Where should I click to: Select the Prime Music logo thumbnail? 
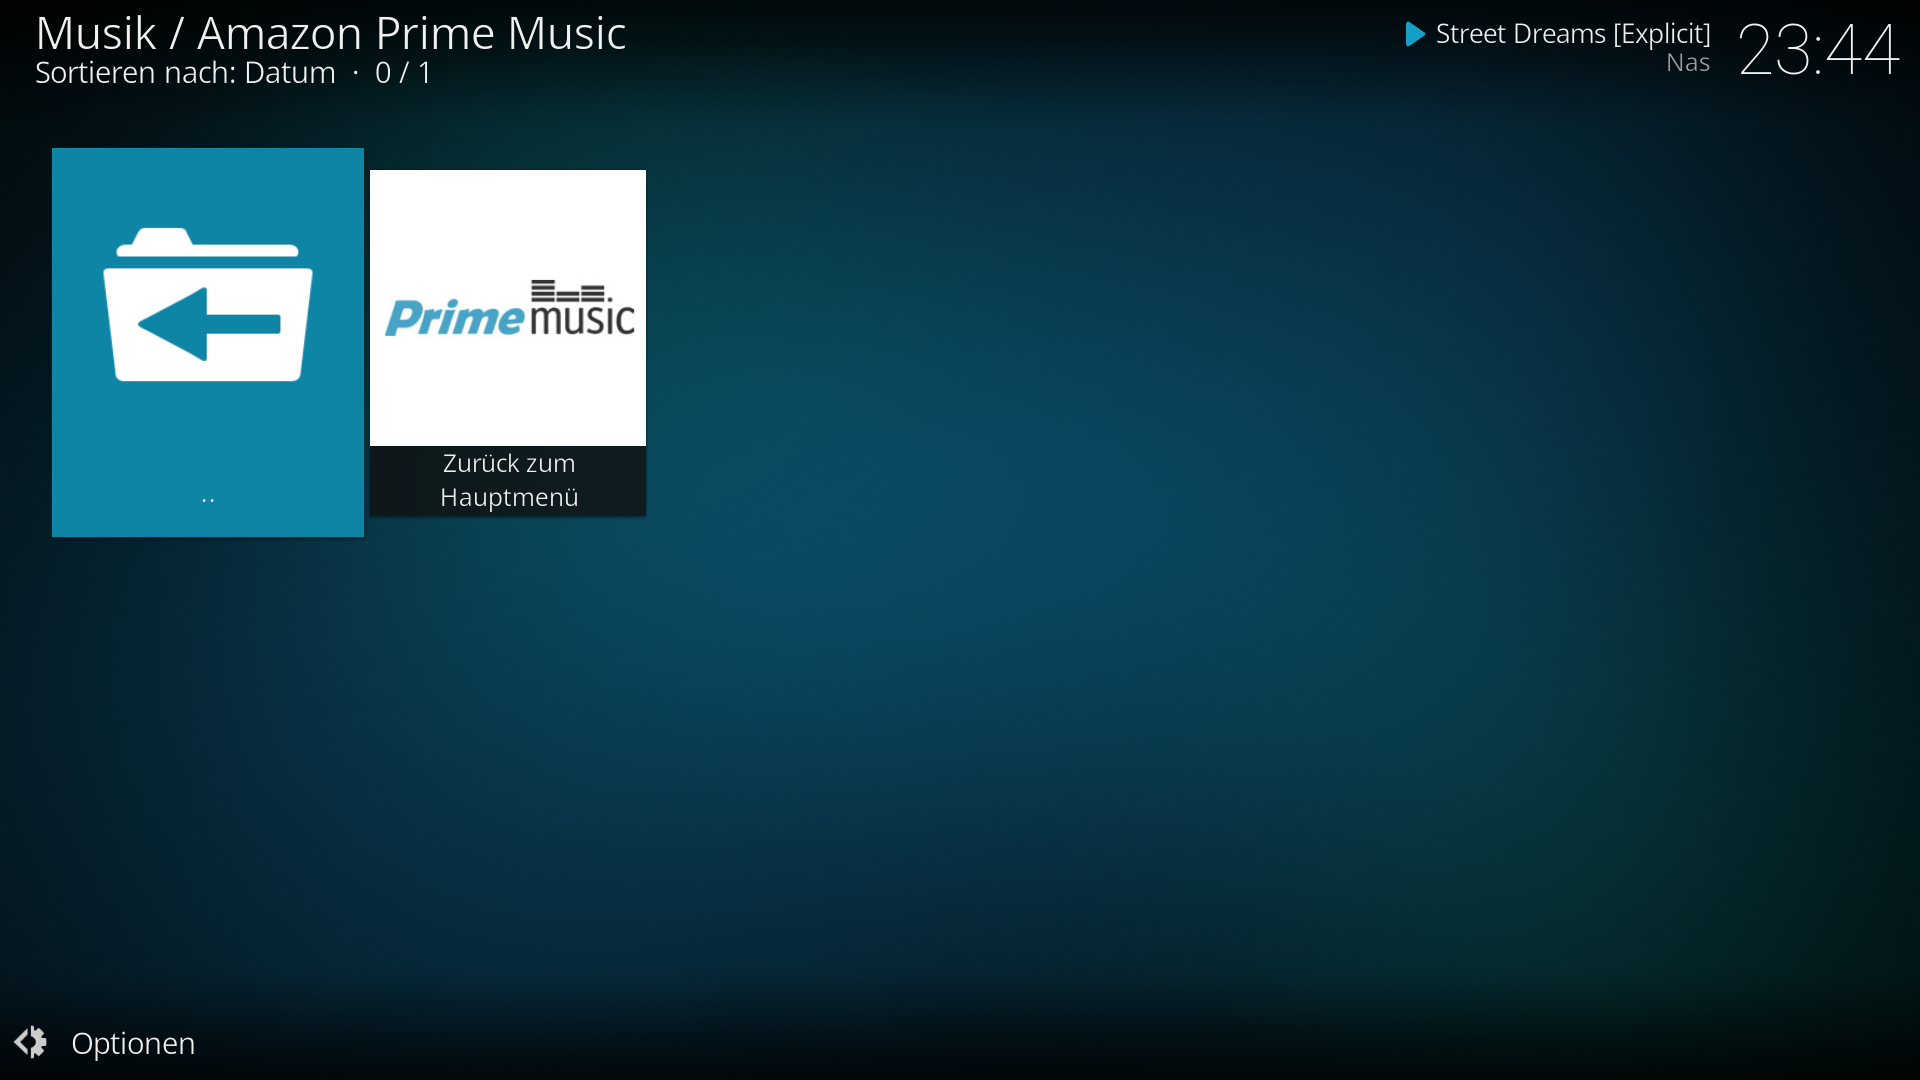pos(508,308)
